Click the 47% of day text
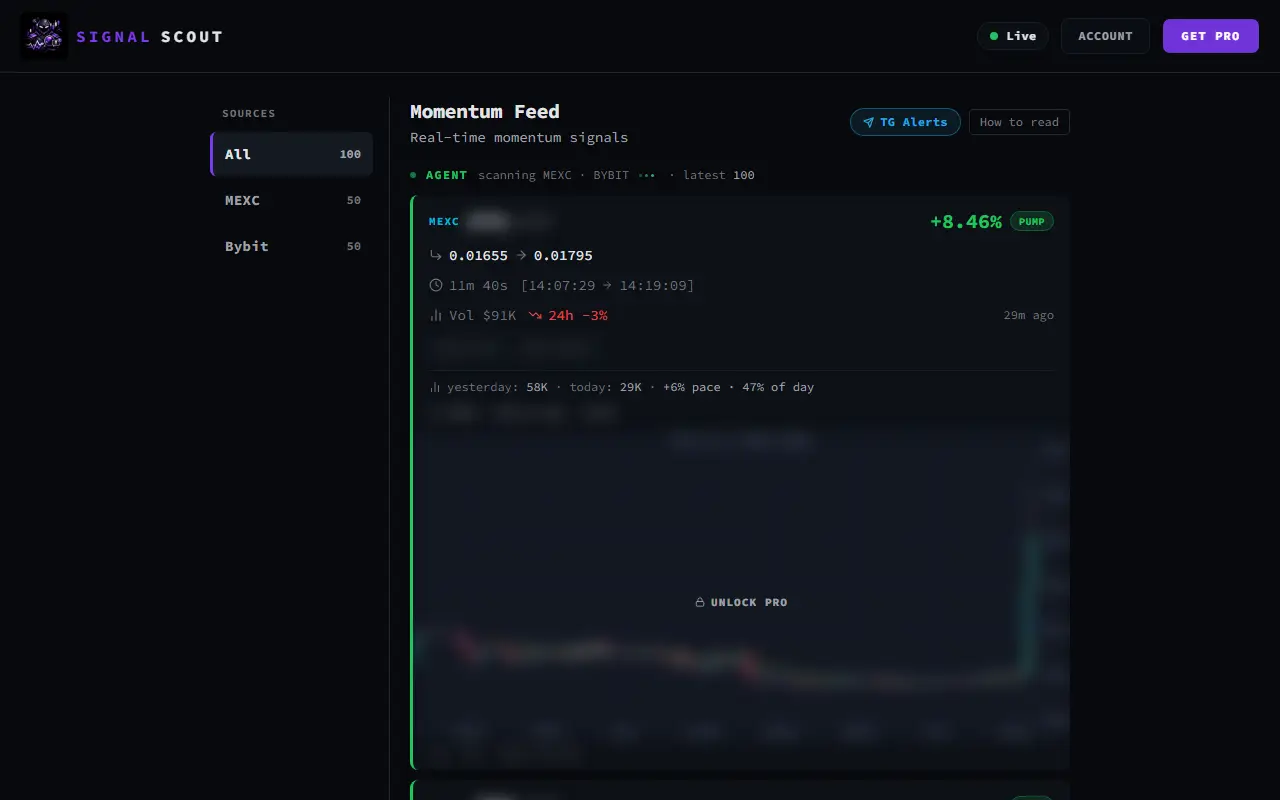 (778, 387)
